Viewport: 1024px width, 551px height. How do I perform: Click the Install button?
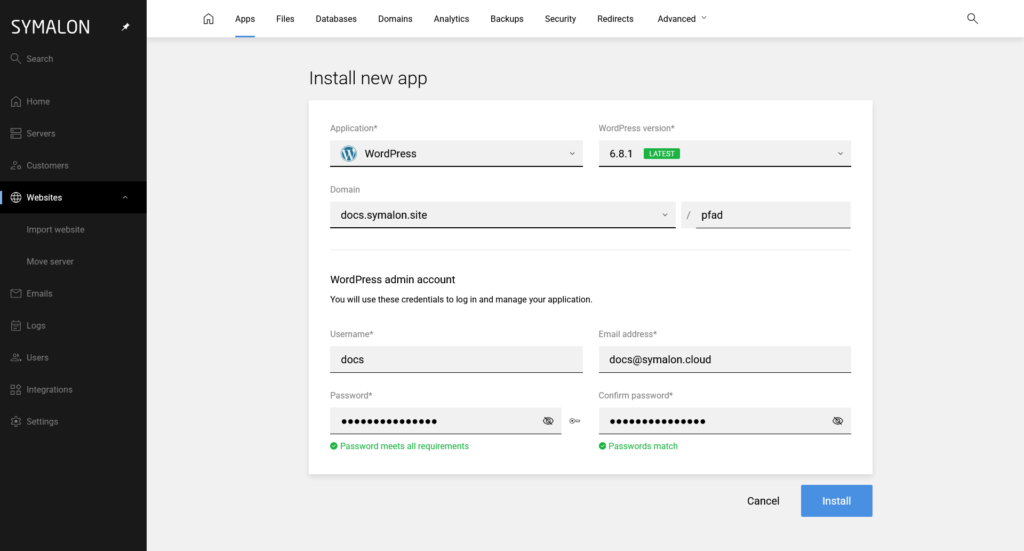(837, 501)
